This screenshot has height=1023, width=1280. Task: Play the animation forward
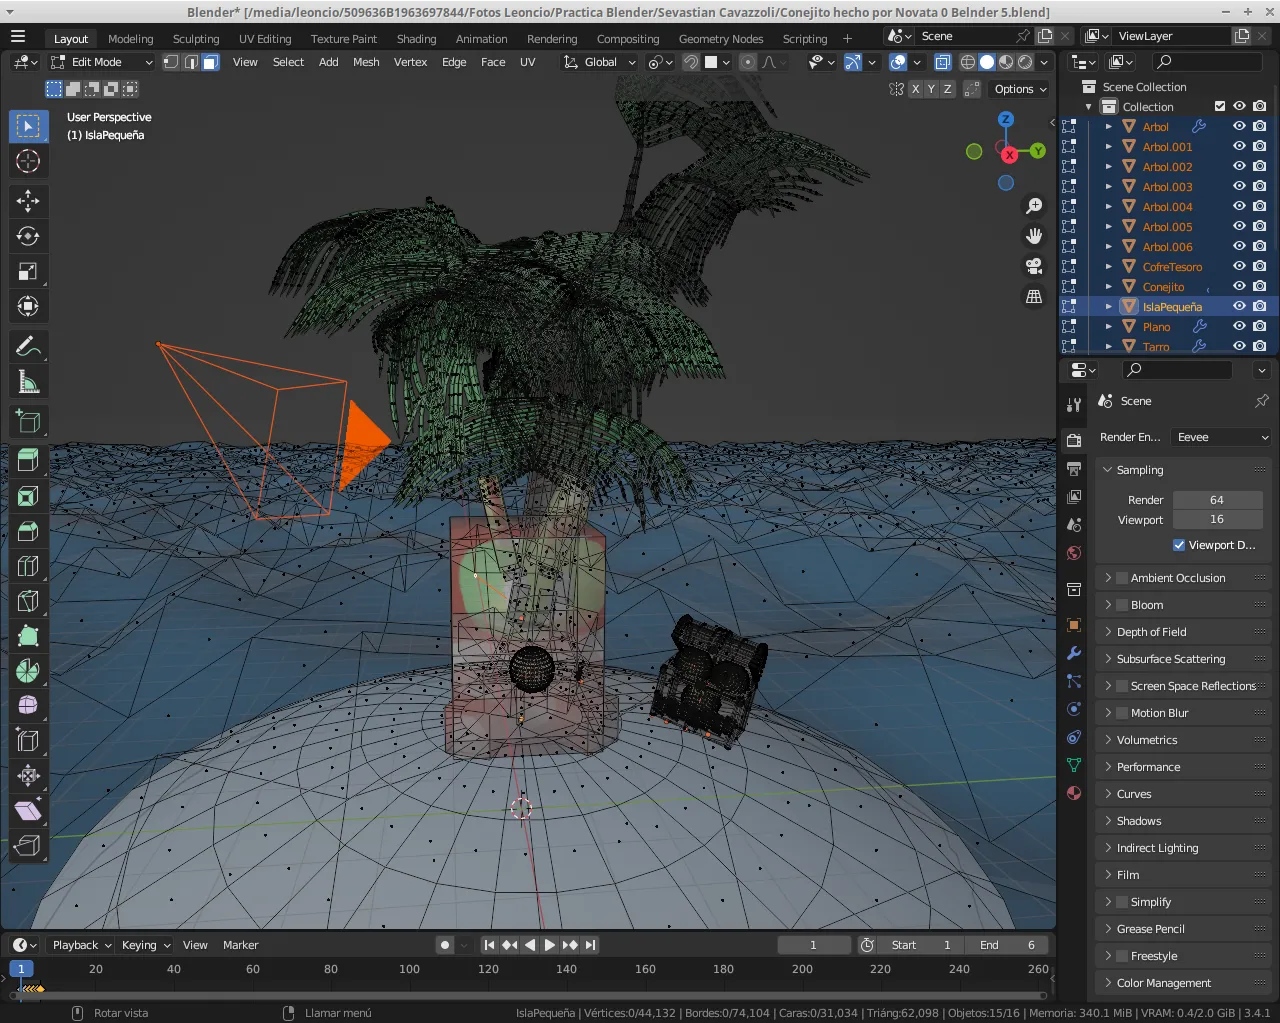(549, 945)
